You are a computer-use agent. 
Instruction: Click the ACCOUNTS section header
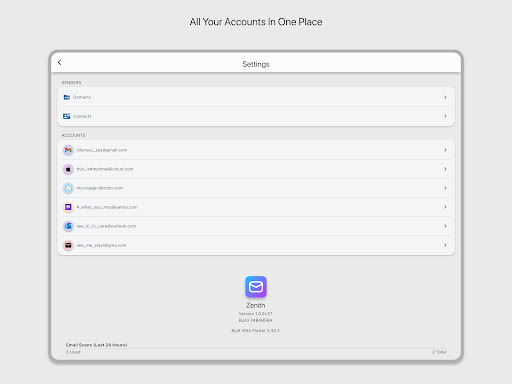click(73, 135)
